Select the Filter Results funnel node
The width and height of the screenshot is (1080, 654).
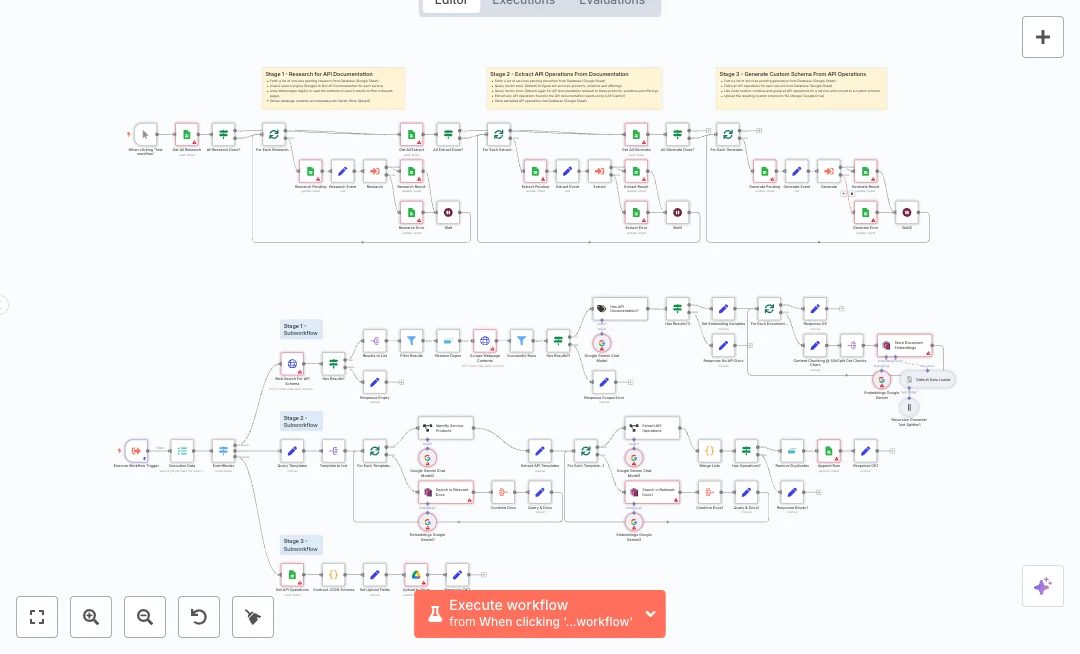[411, 340]
